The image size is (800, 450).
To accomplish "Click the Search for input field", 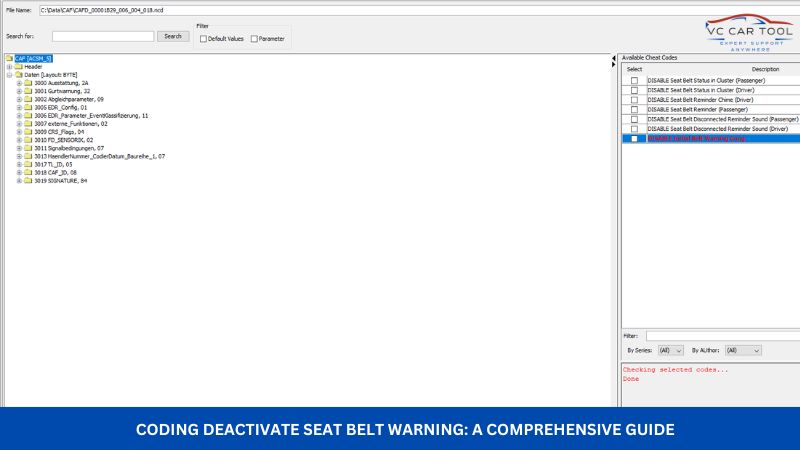I will pos(103,36).
